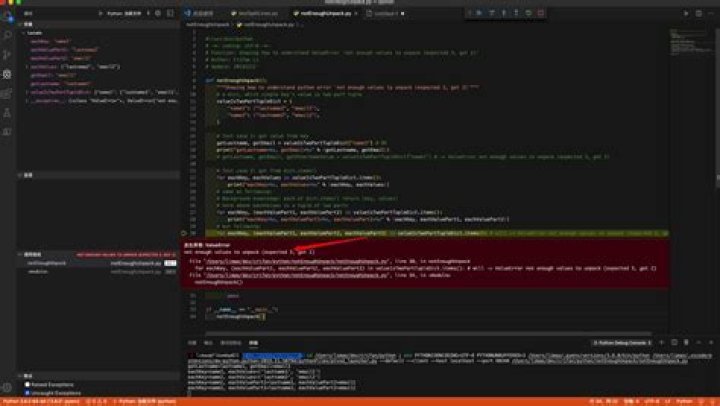Collapse the Breakpoints section header
Screen dimensions: 720x406
(x=98, y=376)
